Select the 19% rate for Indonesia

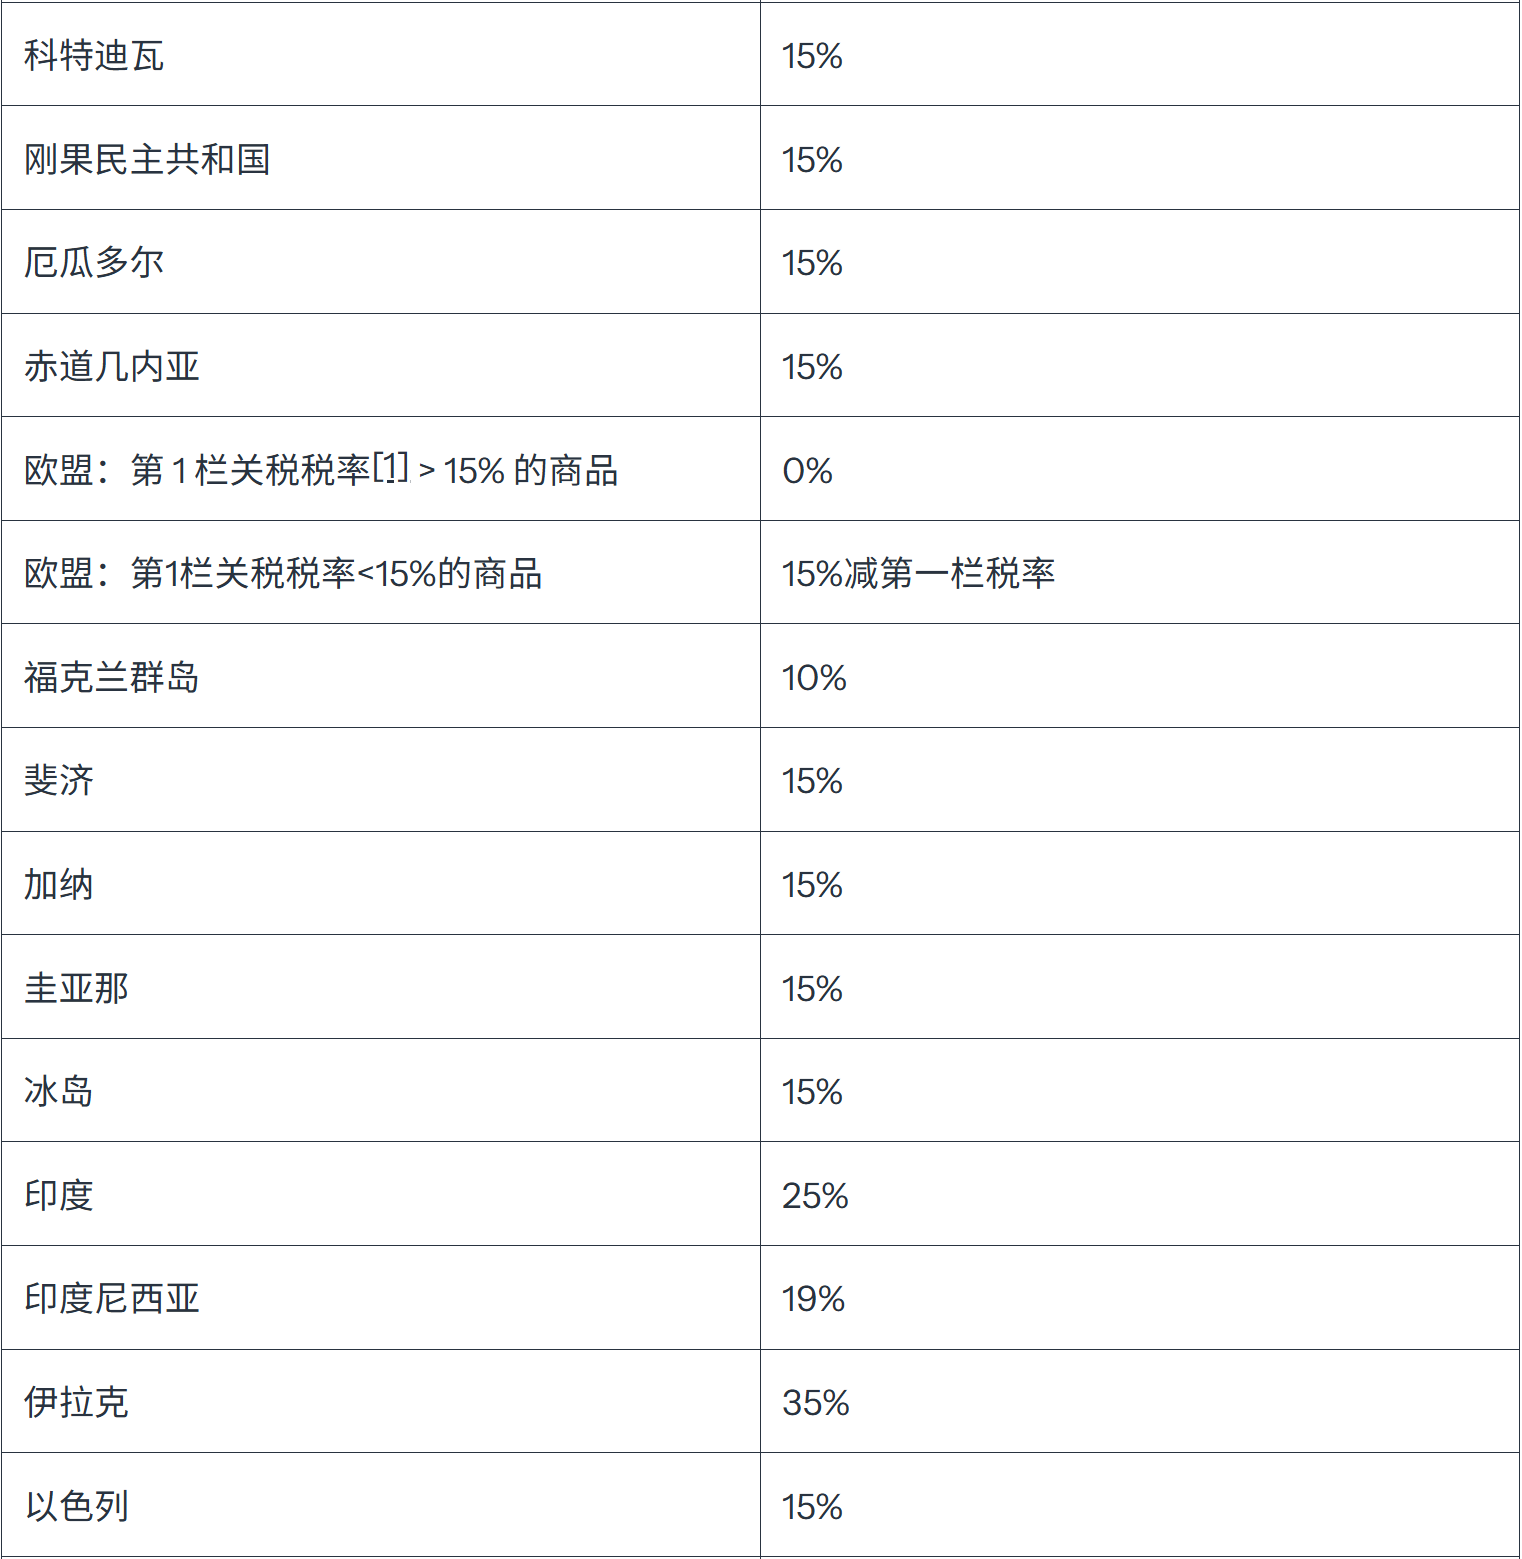pyautogui.click(x=813, y=1299)
